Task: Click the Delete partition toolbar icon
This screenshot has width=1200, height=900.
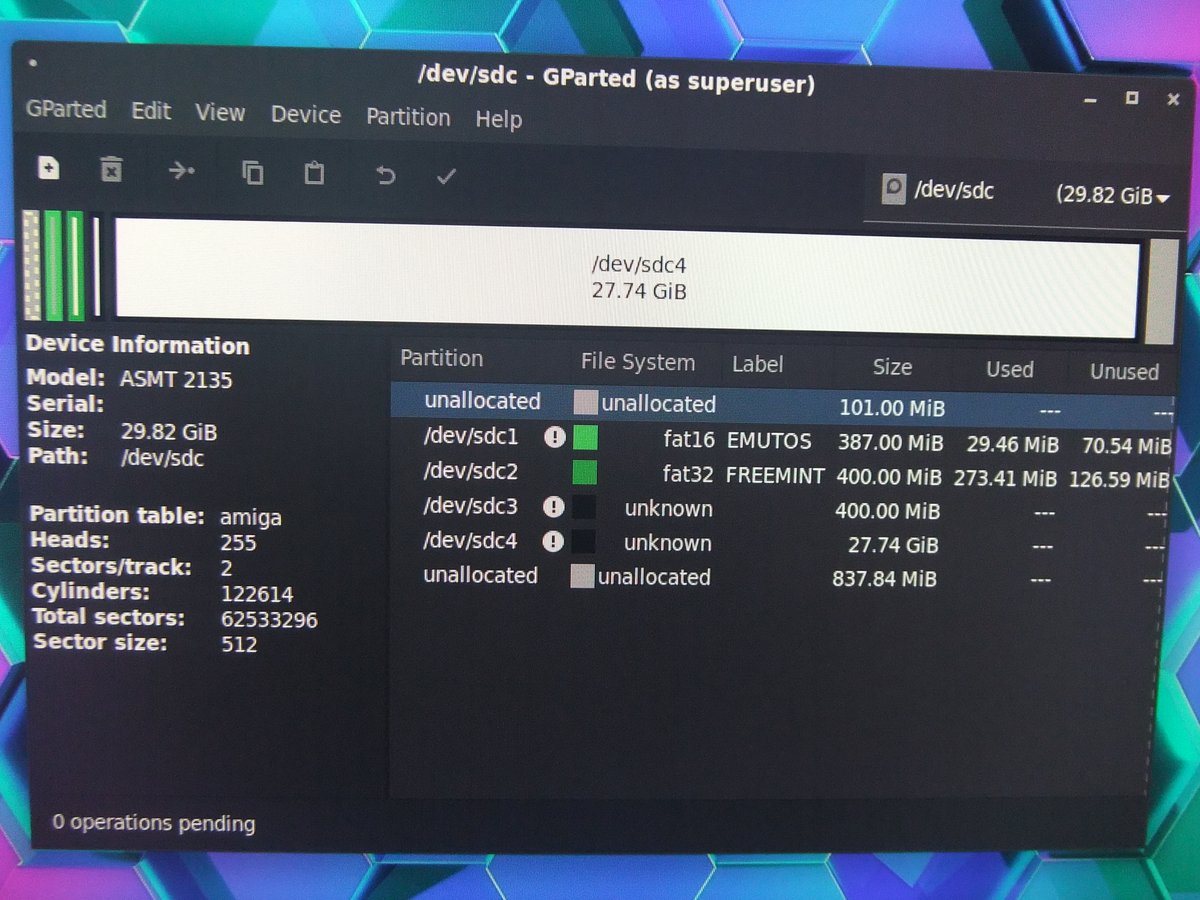Action: pos(111,169)
